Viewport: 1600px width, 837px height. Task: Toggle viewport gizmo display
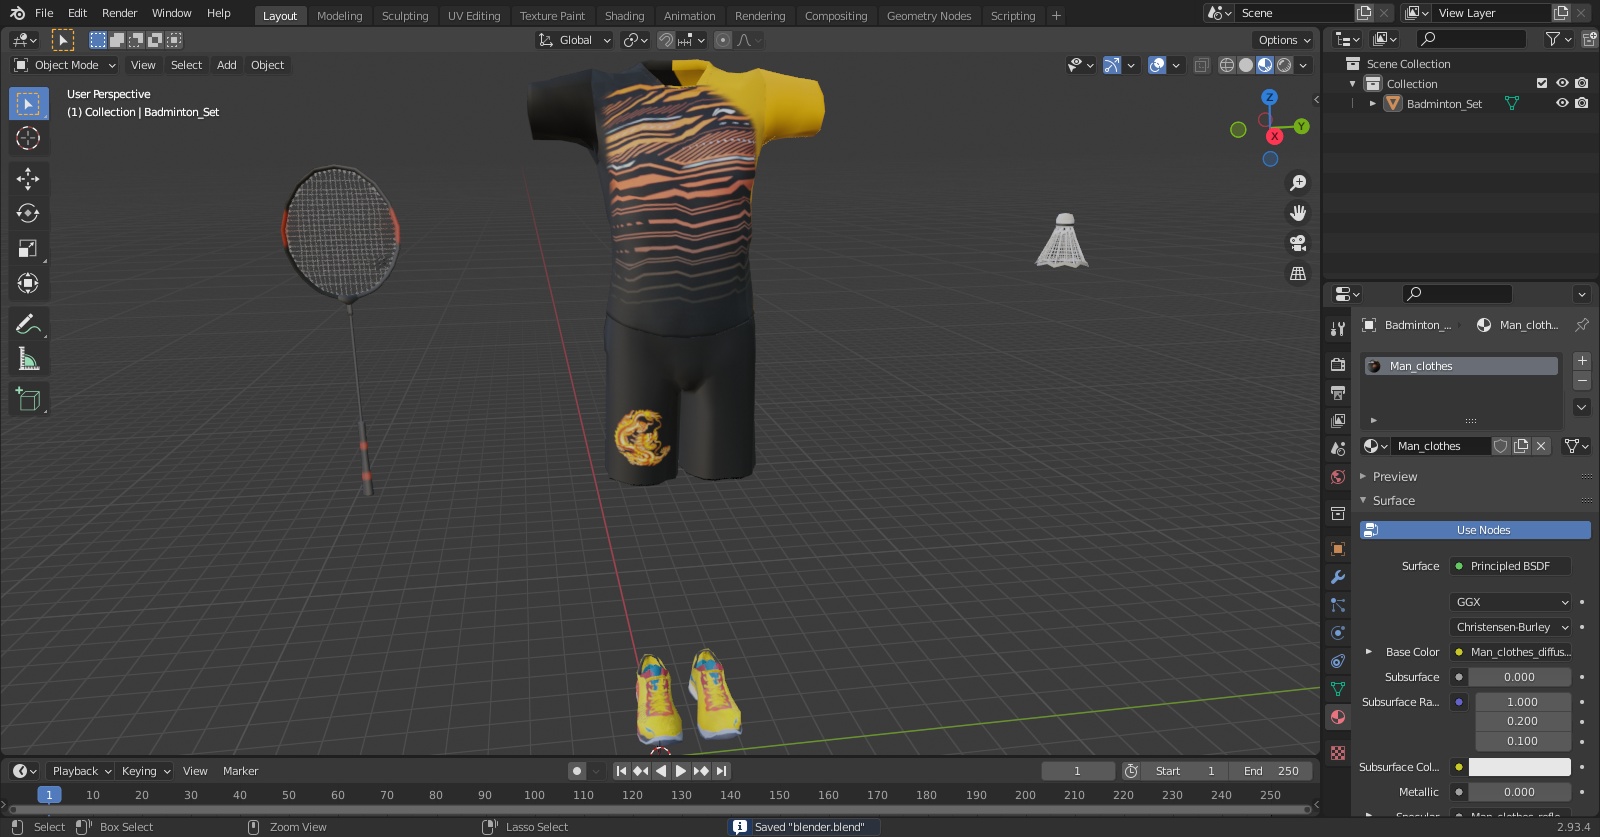point(1112,65)
